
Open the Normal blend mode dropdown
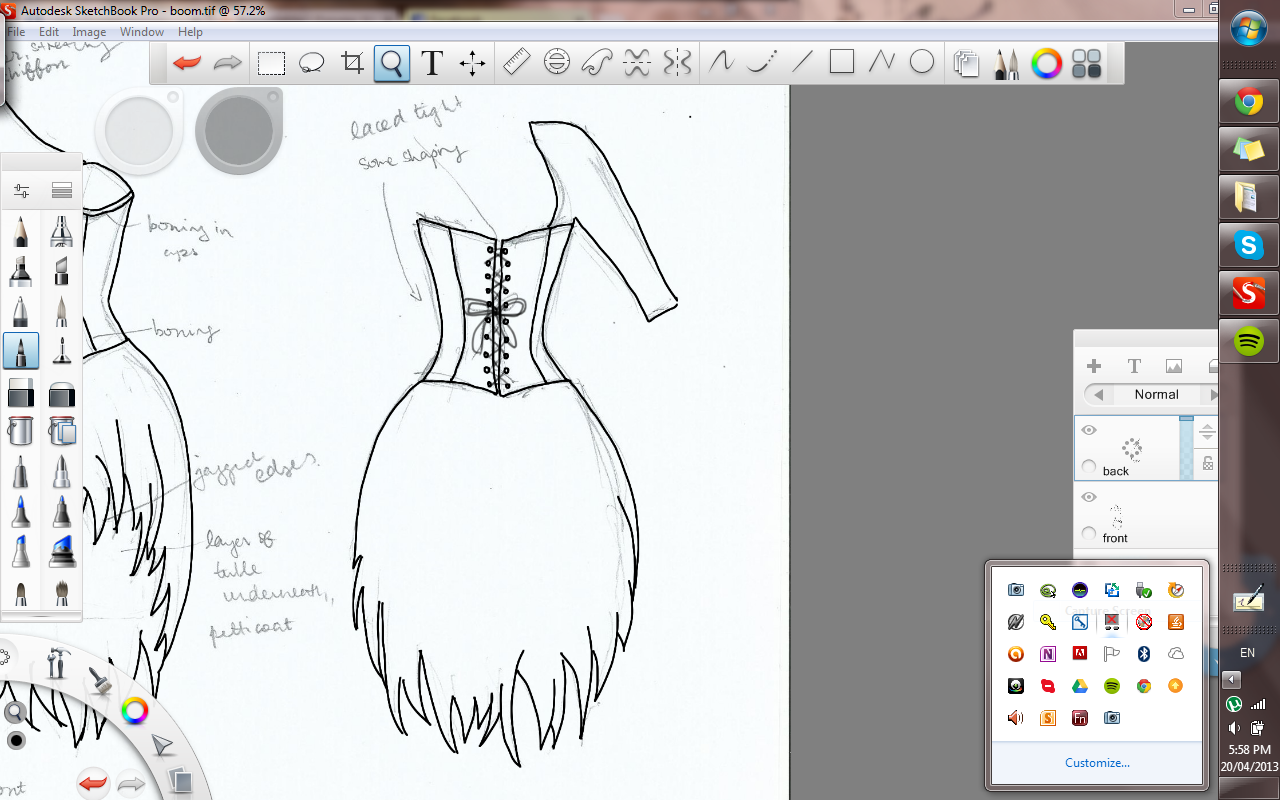click(x=1156, y=395)
